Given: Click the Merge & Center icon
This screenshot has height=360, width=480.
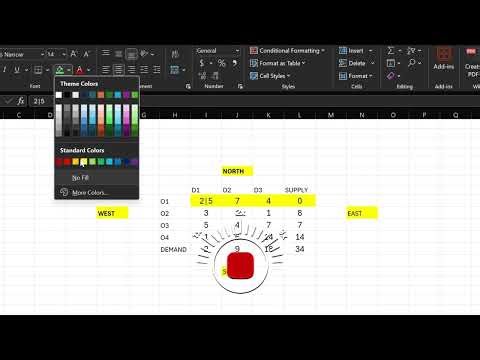Looking at the screenshot, I should [x=174, y=70].
